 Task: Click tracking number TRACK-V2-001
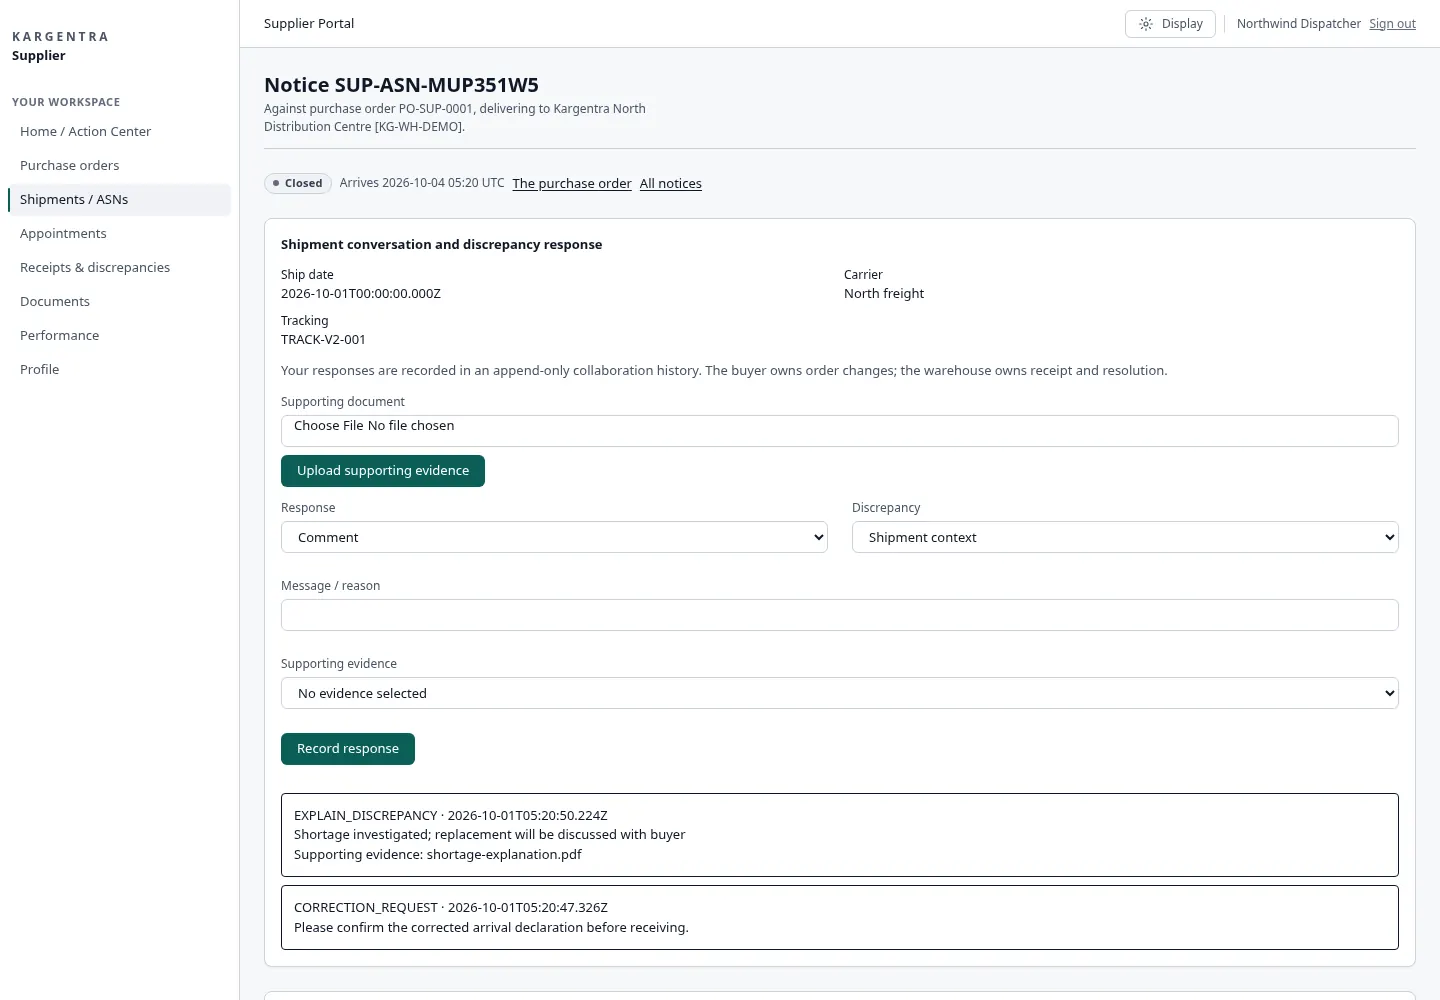[x=323, y=339]
